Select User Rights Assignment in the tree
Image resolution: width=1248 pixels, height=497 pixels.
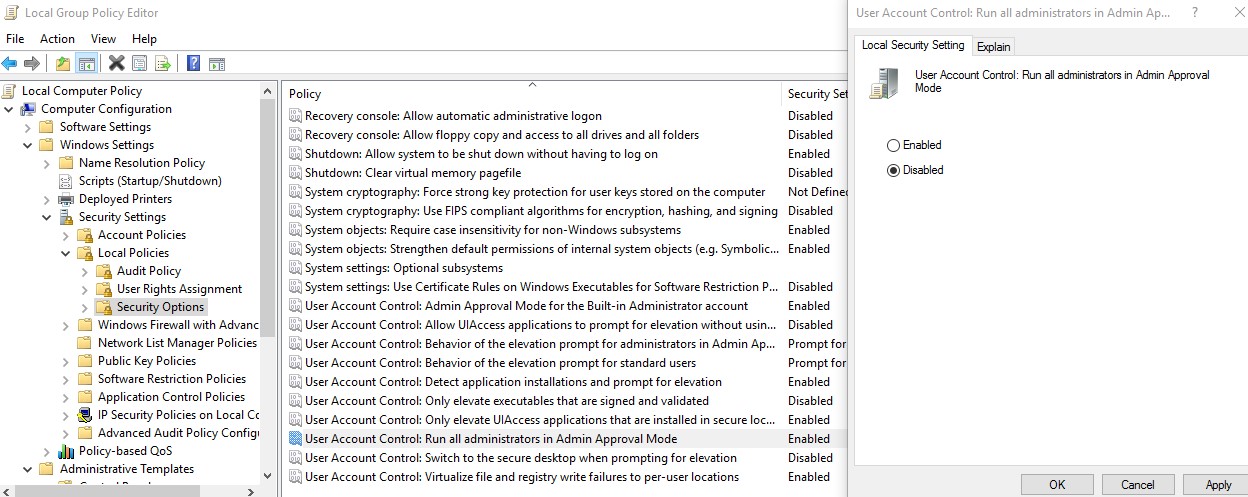tap(179, 289)
